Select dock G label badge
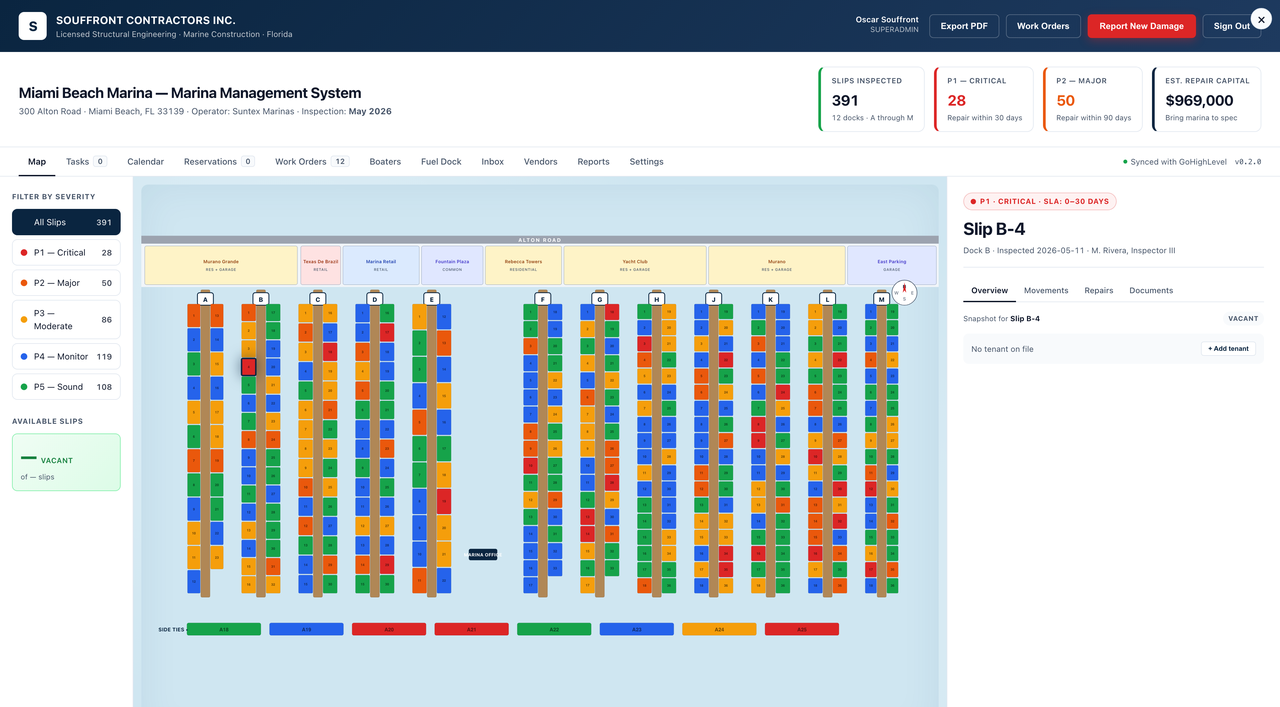 pyautogui.click(x=600, y=299)
